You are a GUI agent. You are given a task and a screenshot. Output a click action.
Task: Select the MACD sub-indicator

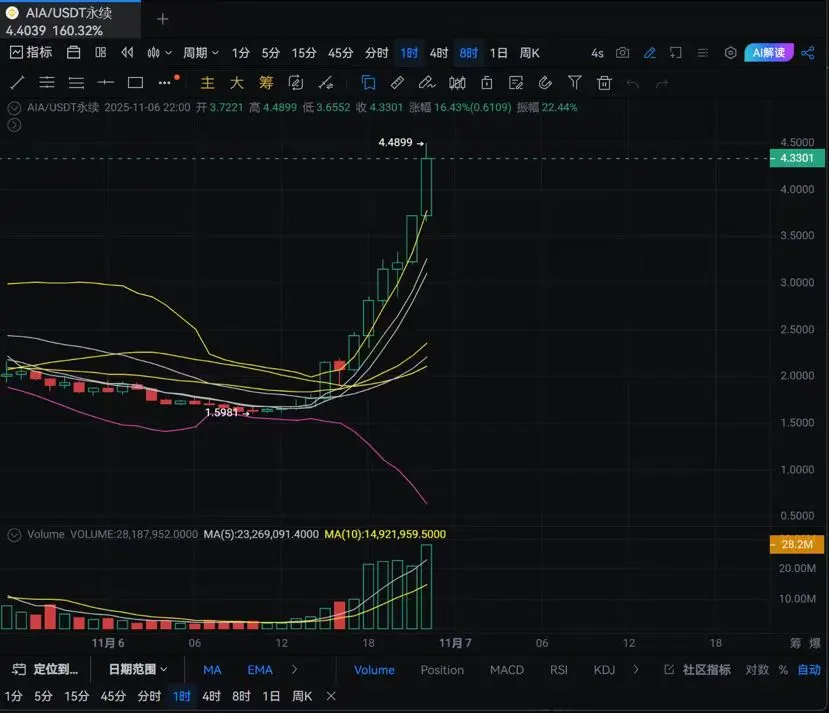(506, 670)
